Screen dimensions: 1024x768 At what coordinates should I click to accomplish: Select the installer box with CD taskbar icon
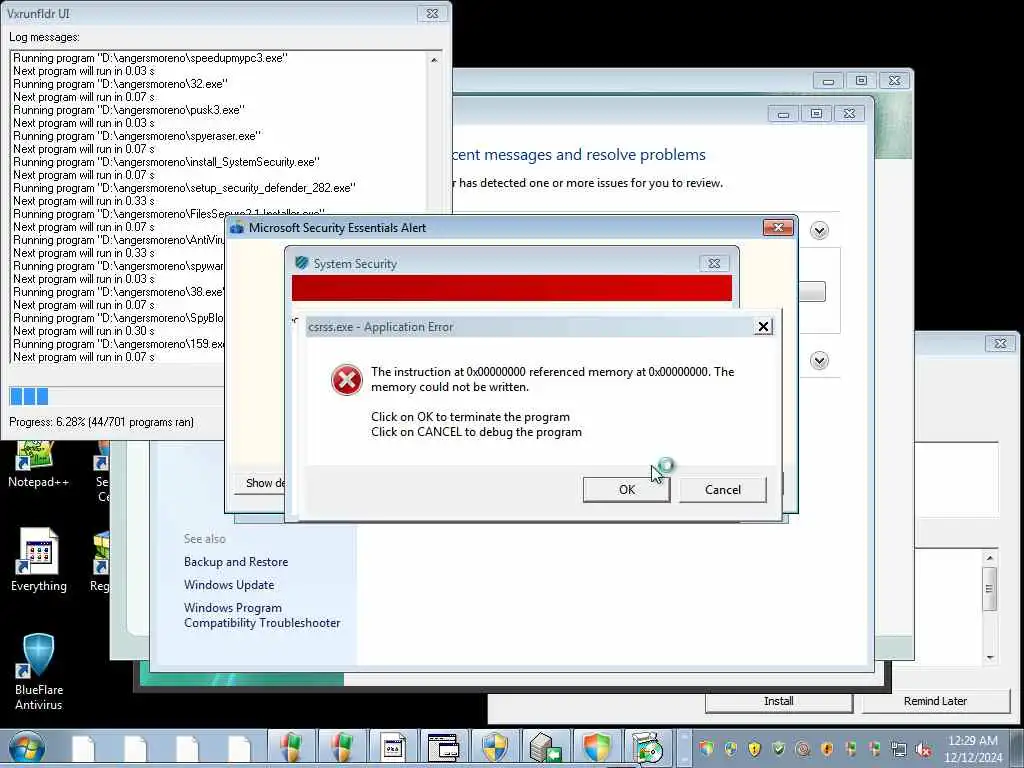pos(647,748)
